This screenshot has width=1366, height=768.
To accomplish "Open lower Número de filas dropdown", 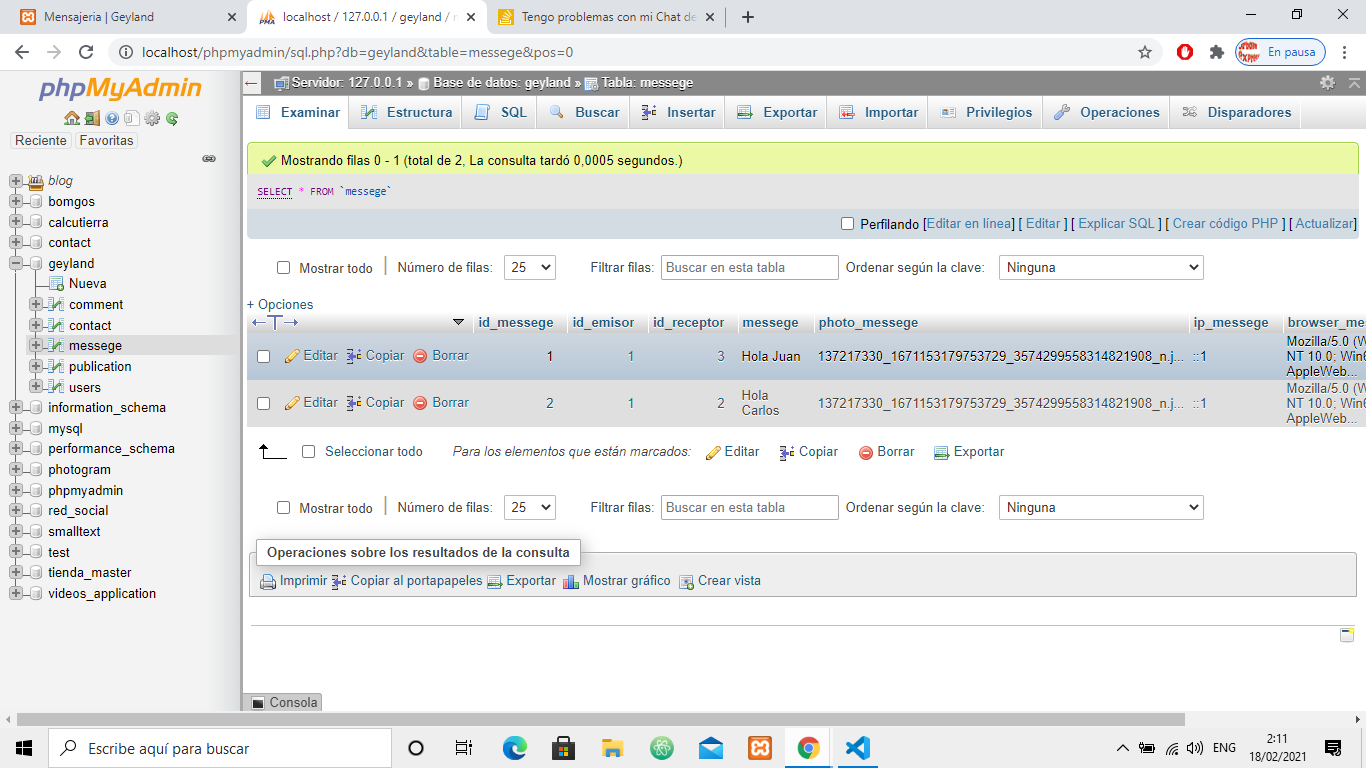I will 530,508.
